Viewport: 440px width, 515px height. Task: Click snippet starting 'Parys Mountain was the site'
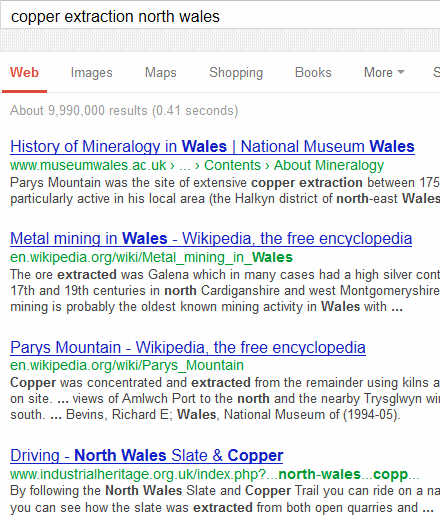click(225, 191)
